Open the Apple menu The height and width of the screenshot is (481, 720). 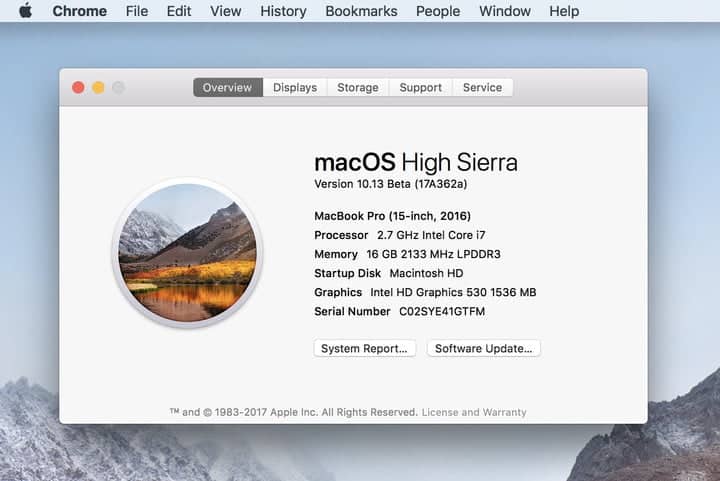coord(26,11)
